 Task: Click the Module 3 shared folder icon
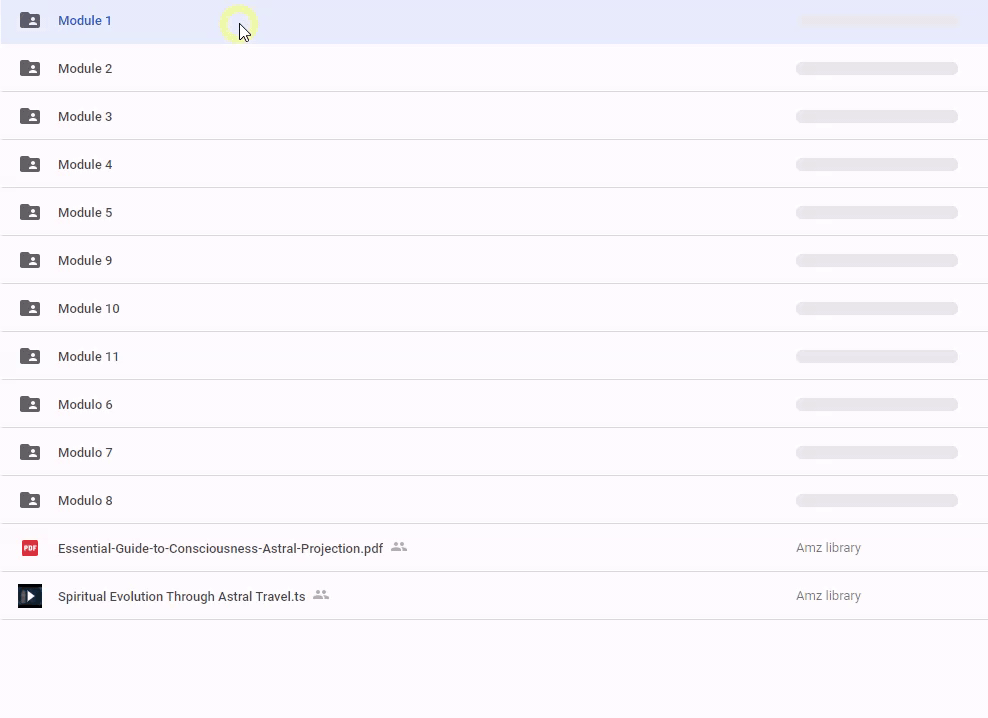[x=30, y=117]
